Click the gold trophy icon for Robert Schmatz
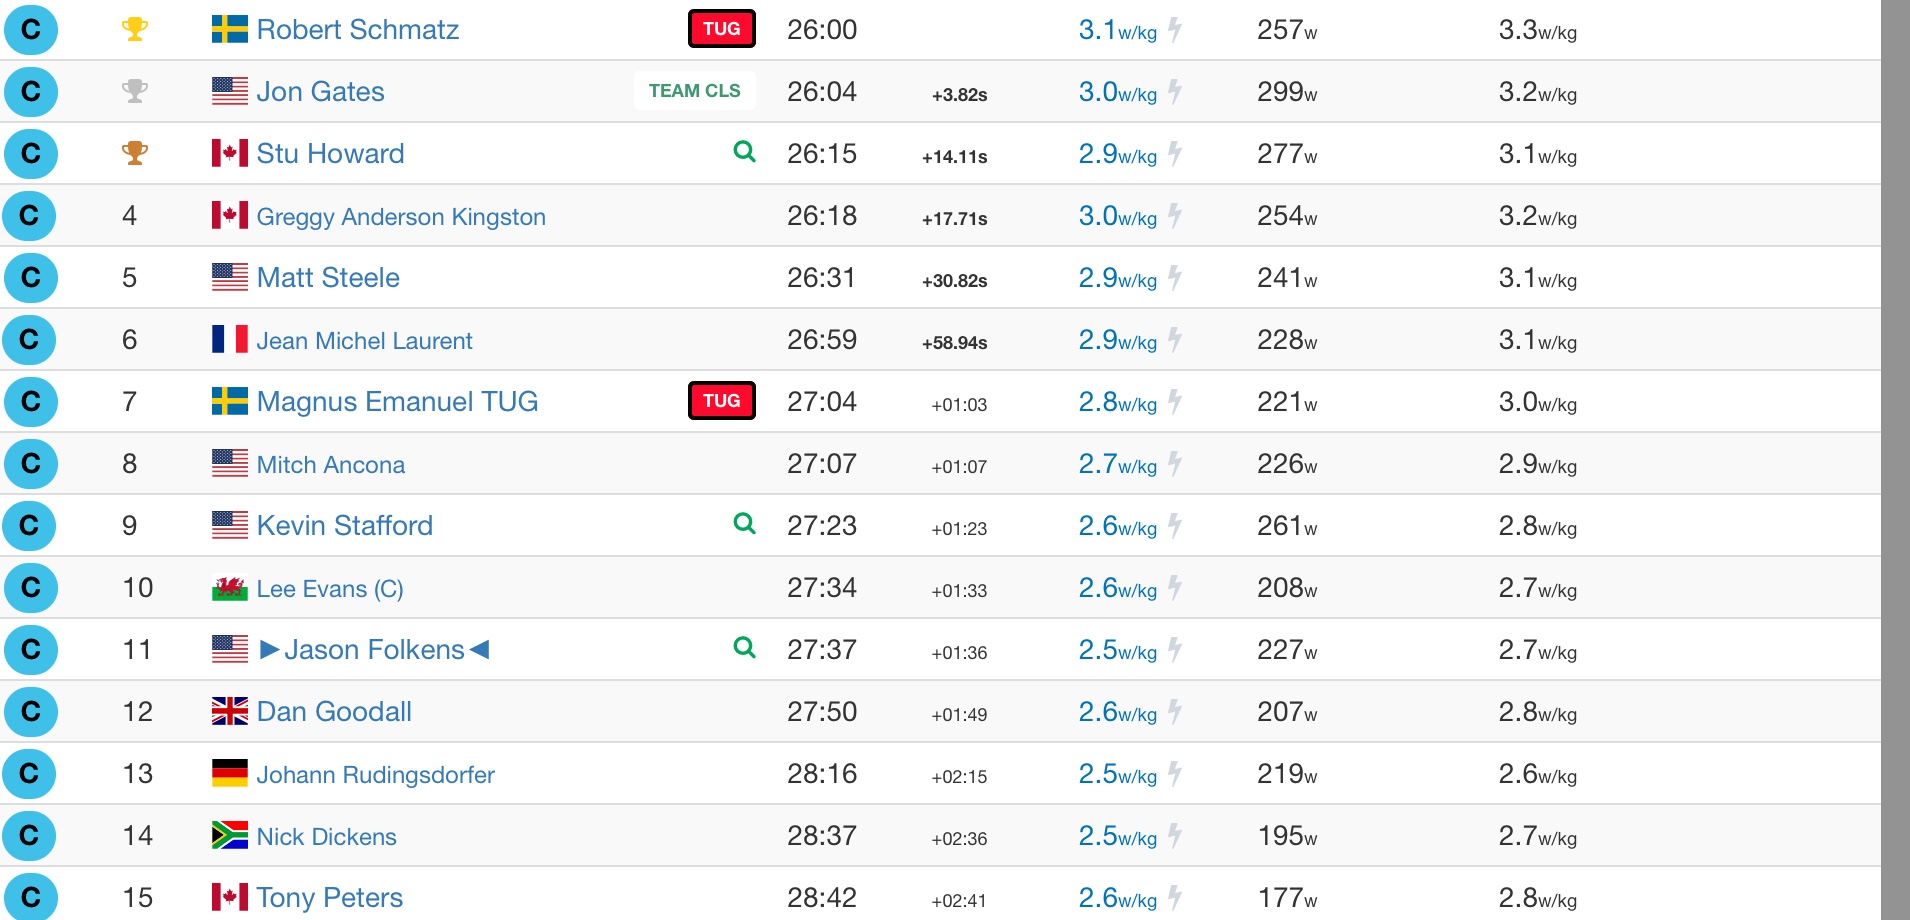The height and width of the screenshot is (920, 1910). [x=135, y=29]
